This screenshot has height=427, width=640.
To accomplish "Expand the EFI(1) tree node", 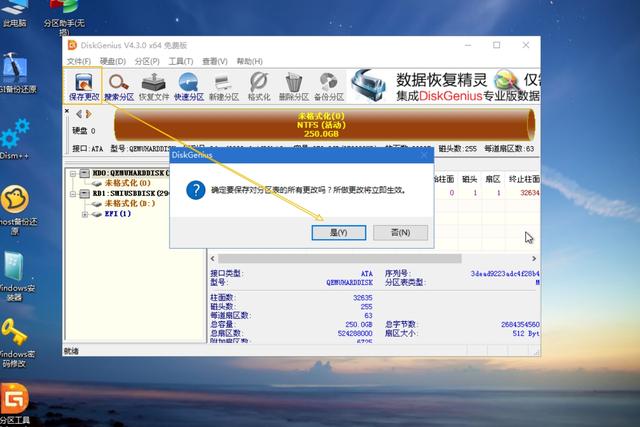I will coord(85,214).
